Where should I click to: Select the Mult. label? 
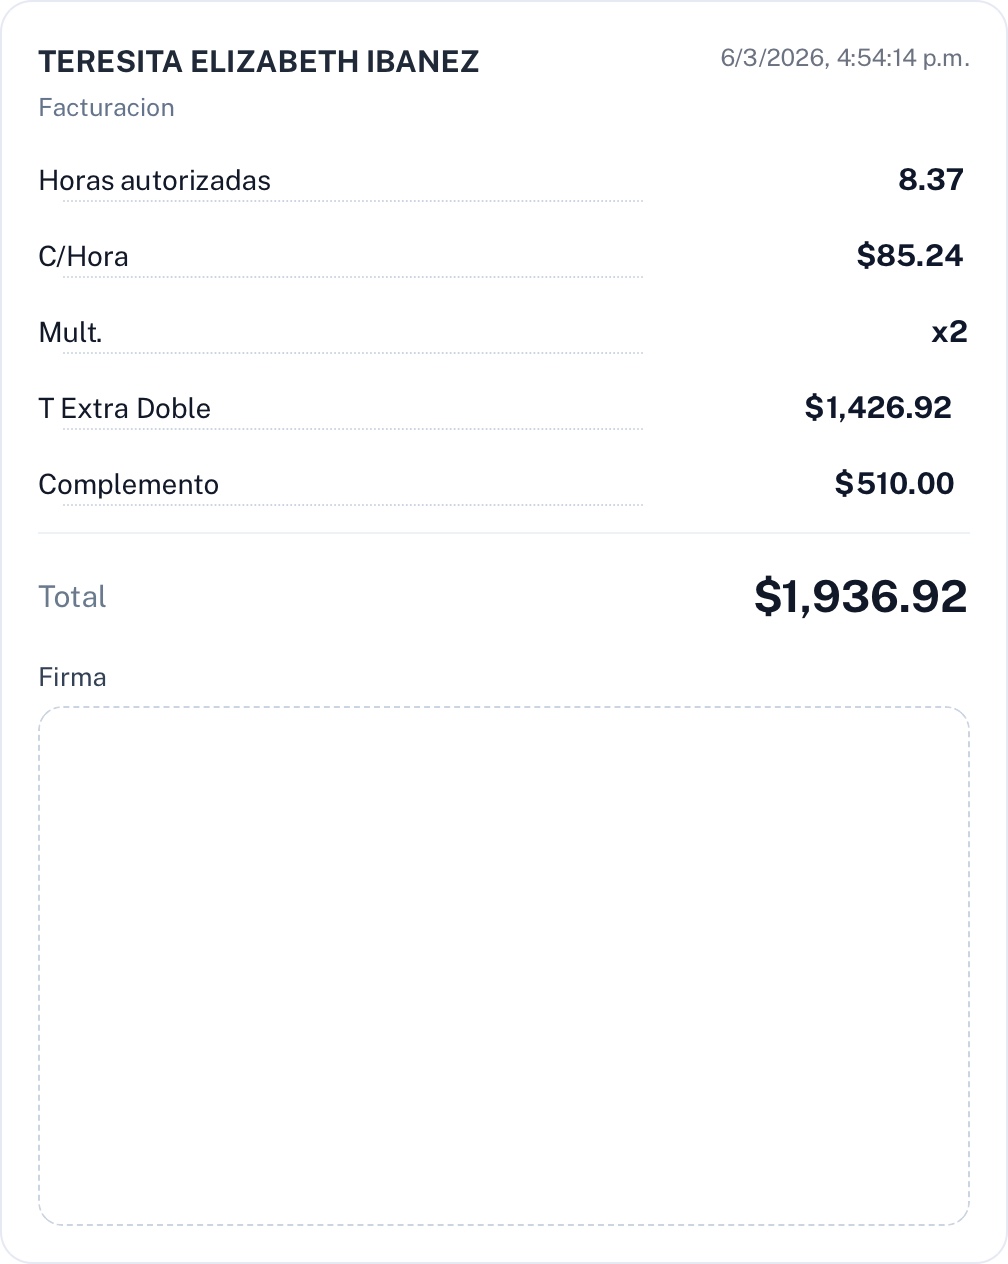point(71,333)
